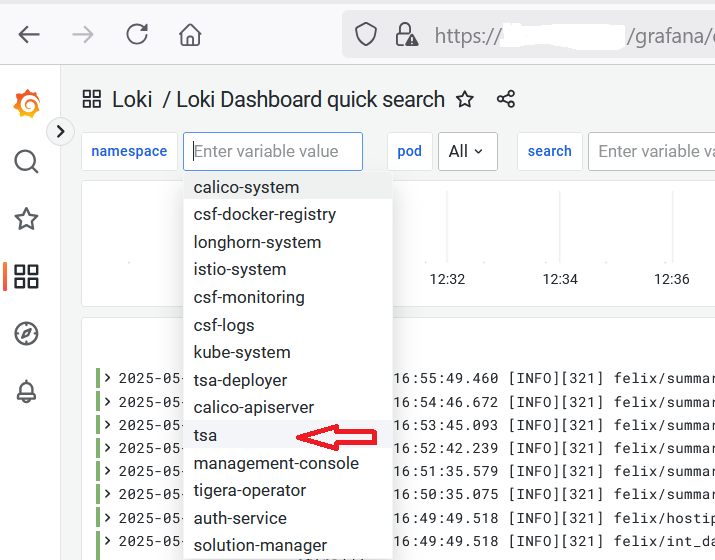Image resolution: width=715 pixels, height=560 pixels.
Task: Click 12:36 time label on graph
Action: (672, 279)
